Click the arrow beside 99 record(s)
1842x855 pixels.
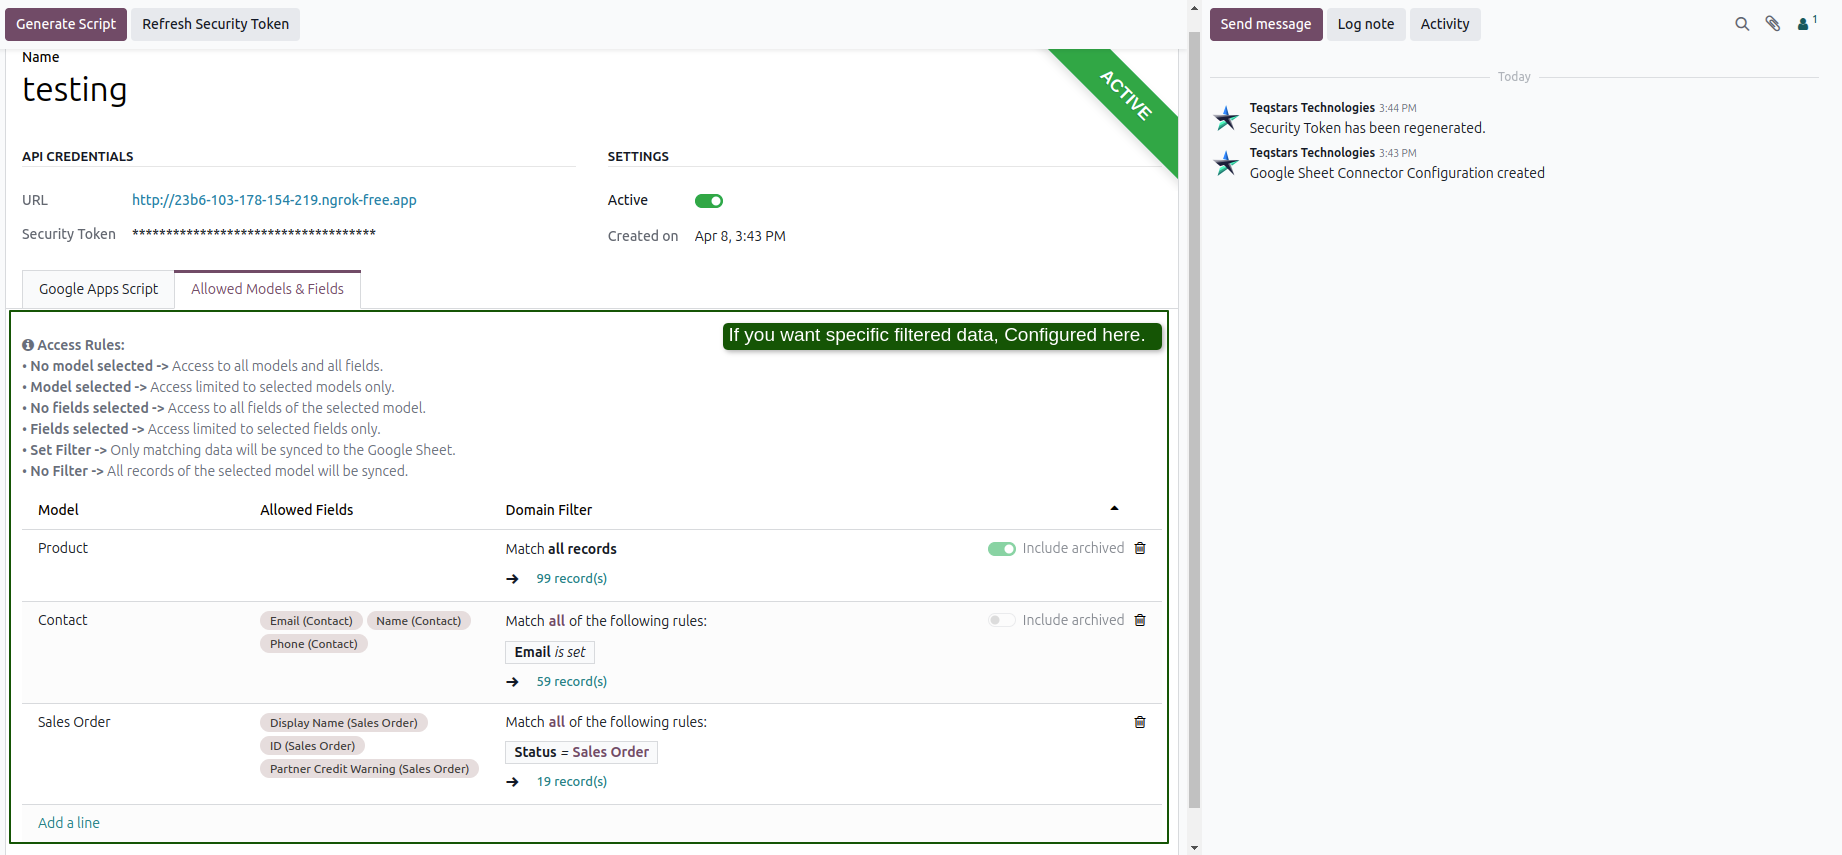(513, 579)
